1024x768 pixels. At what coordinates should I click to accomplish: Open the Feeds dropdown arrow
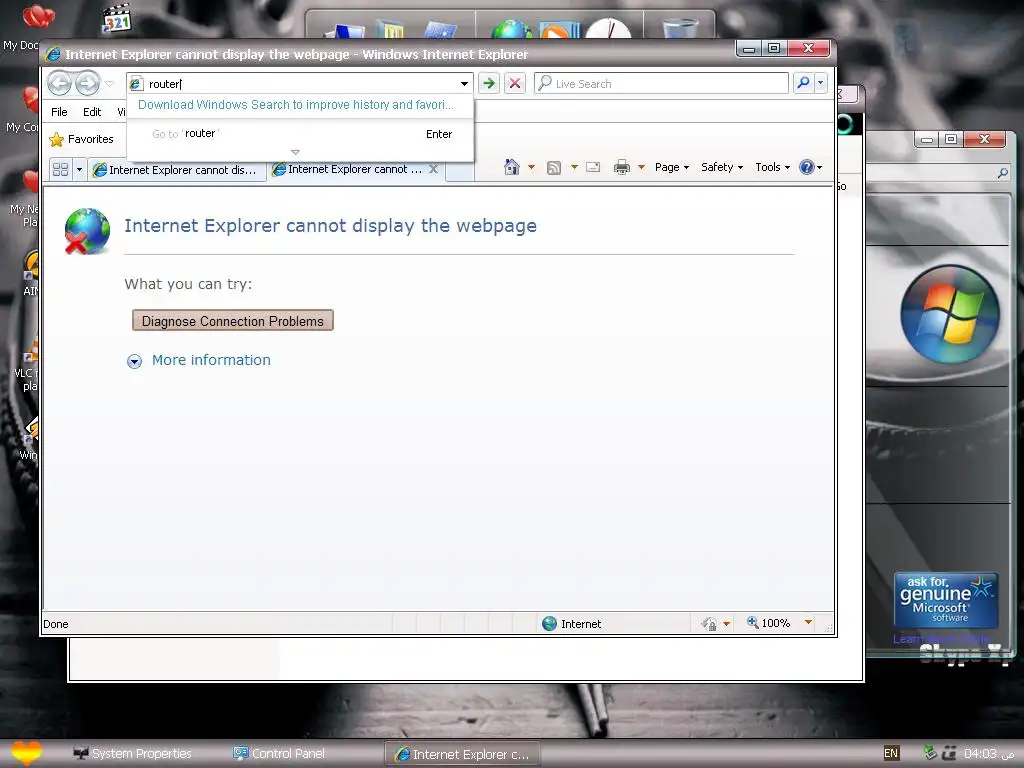coord(574,167)
